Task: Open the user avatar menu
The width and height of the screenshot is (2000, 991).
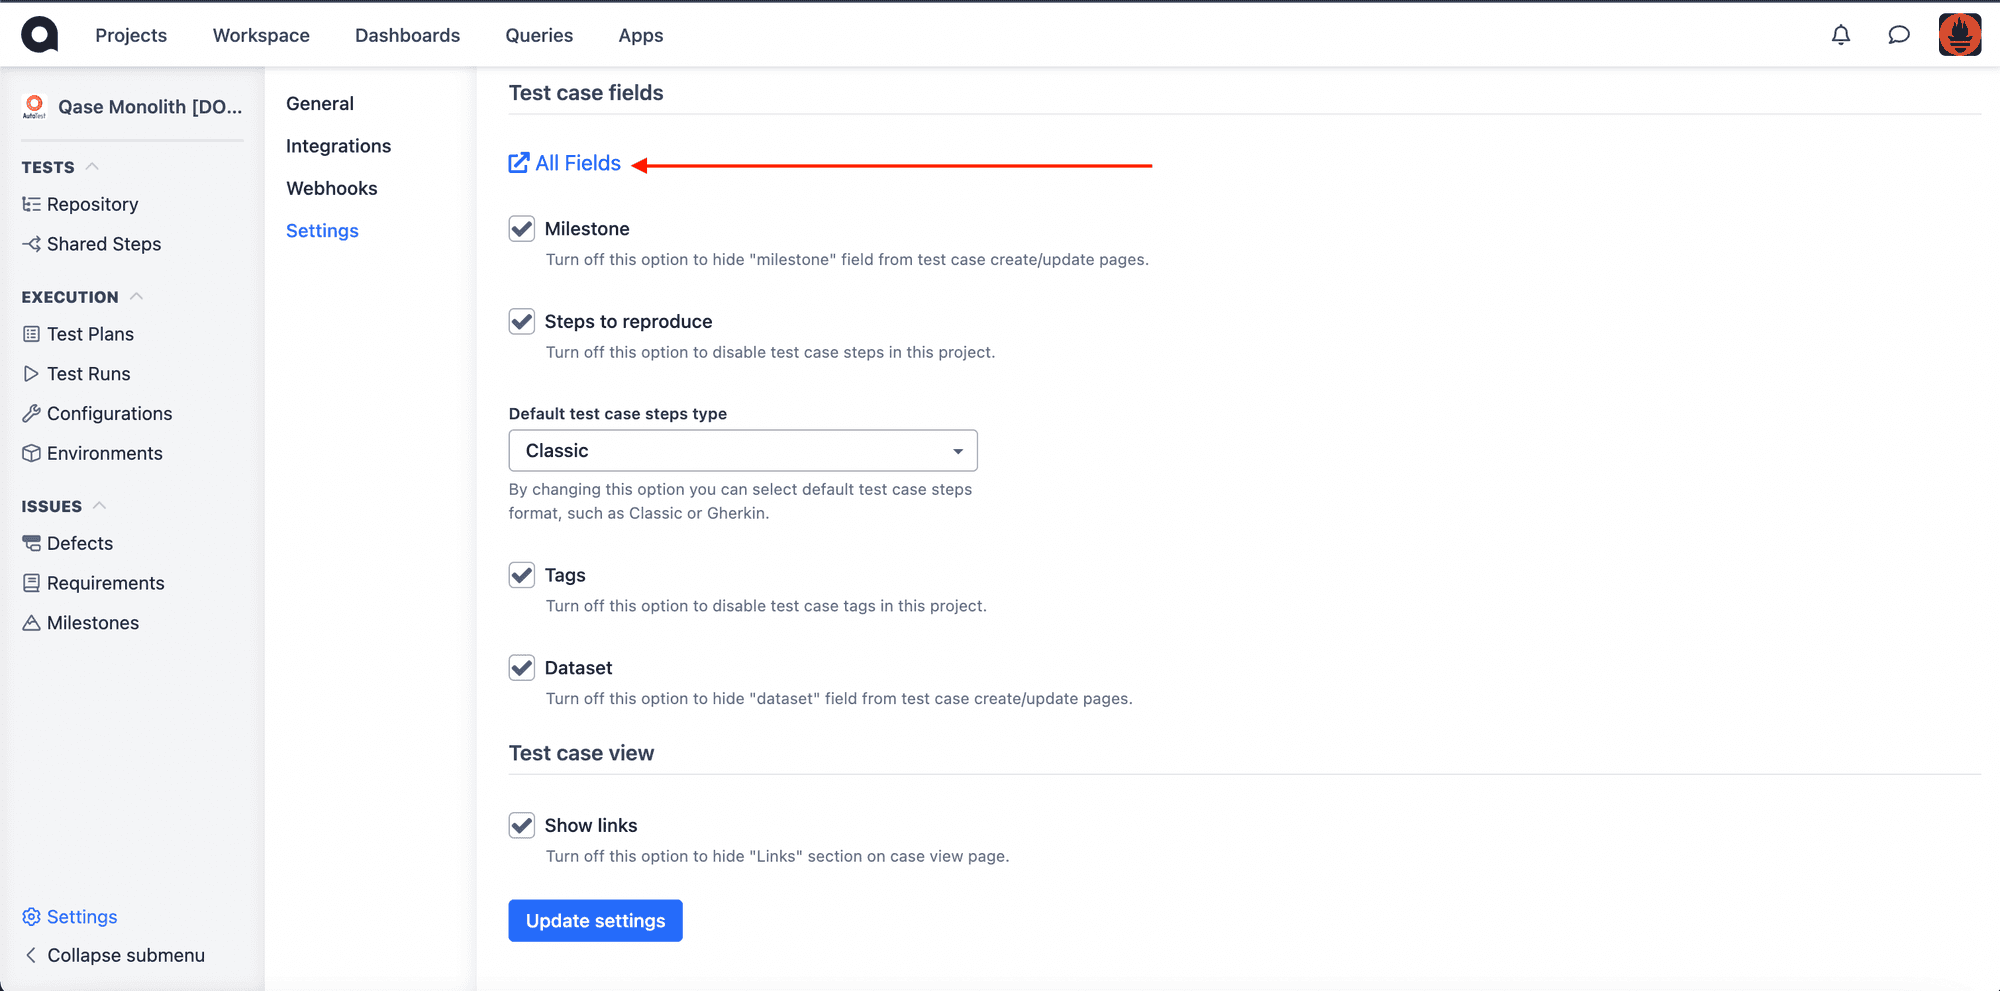Action: pyautogui.click(x=1959, y=35)
